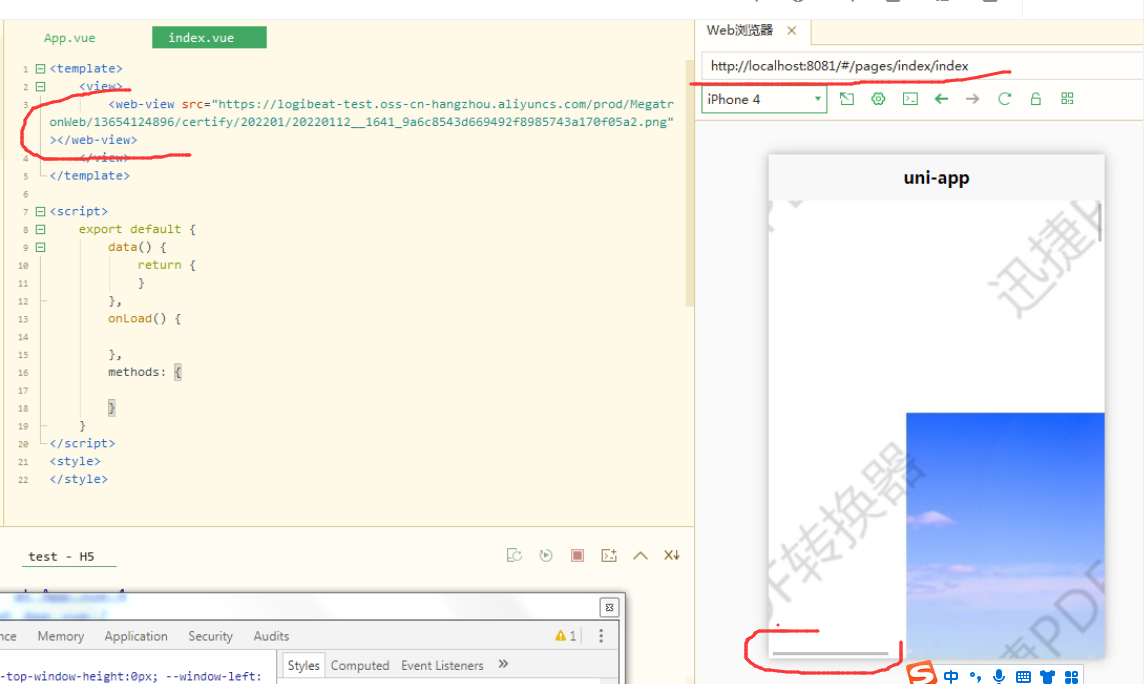Click the editor's vertical scrollbar
Viewport: 1144px width, 684px height.
tap(689, 182)
